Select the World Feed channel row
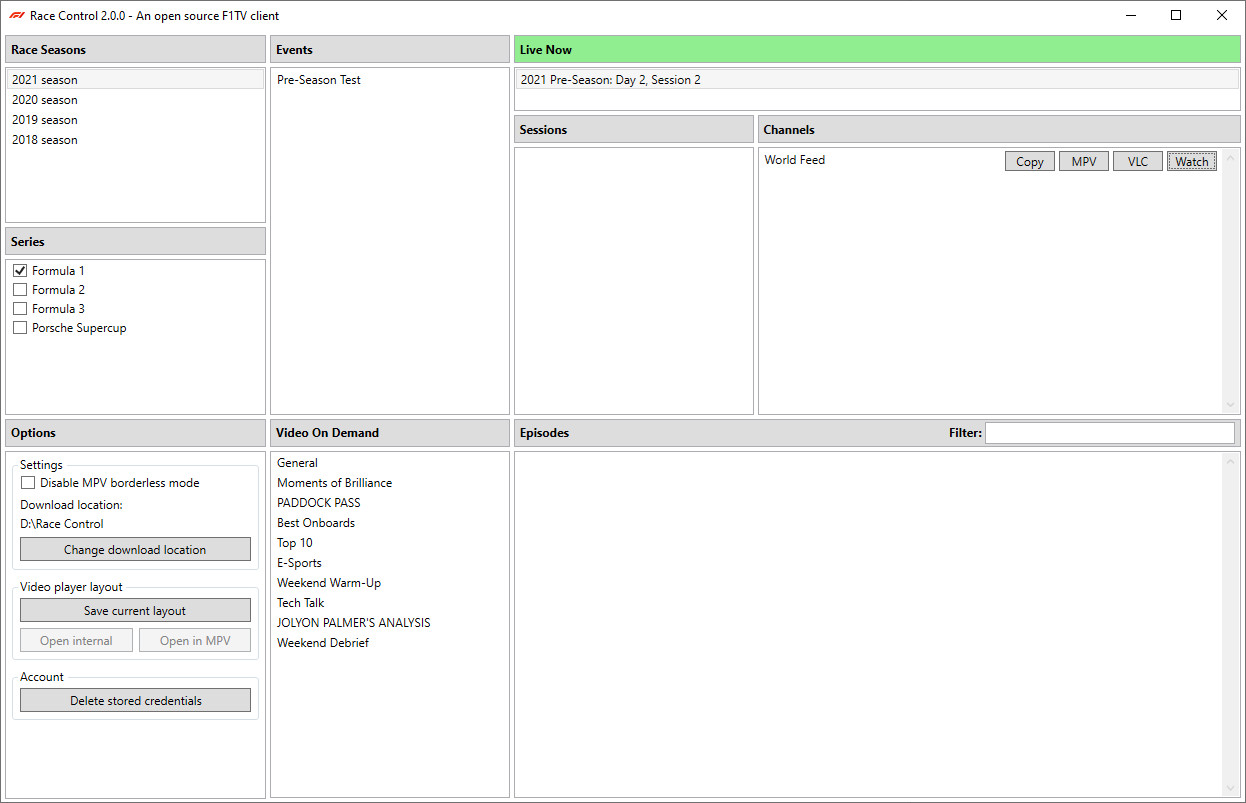This screenshot has width=1246, height=803. [x=990, y=161]
